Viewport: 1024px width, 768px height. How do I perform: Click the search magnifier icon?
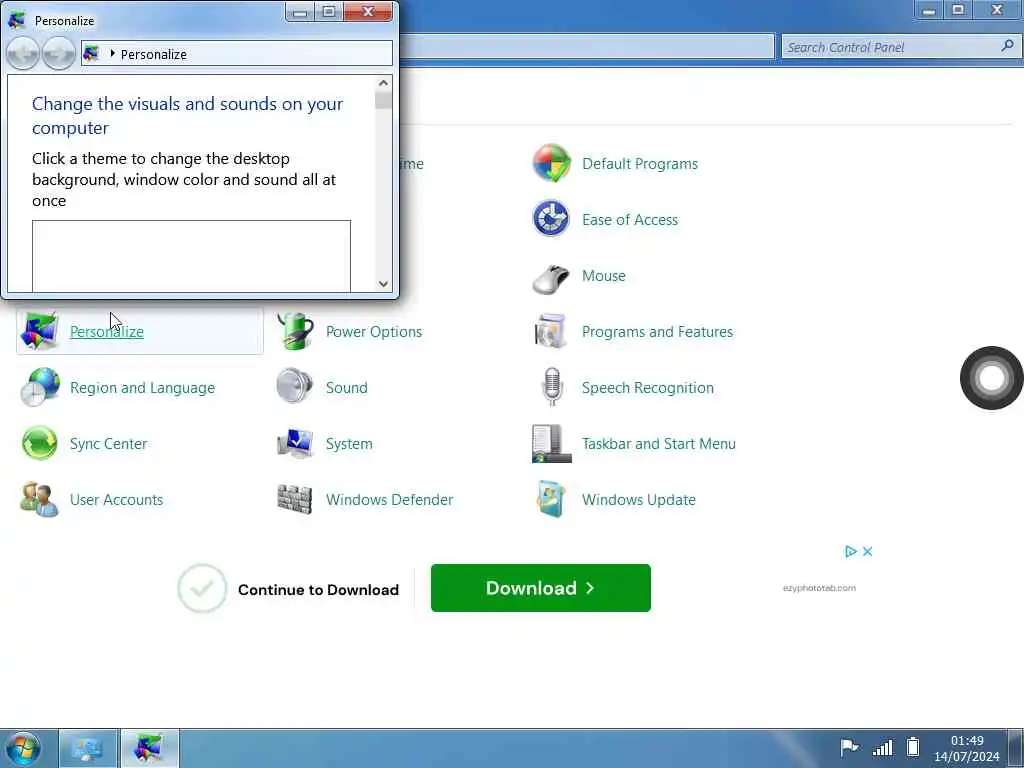(x=1008, y=46)
